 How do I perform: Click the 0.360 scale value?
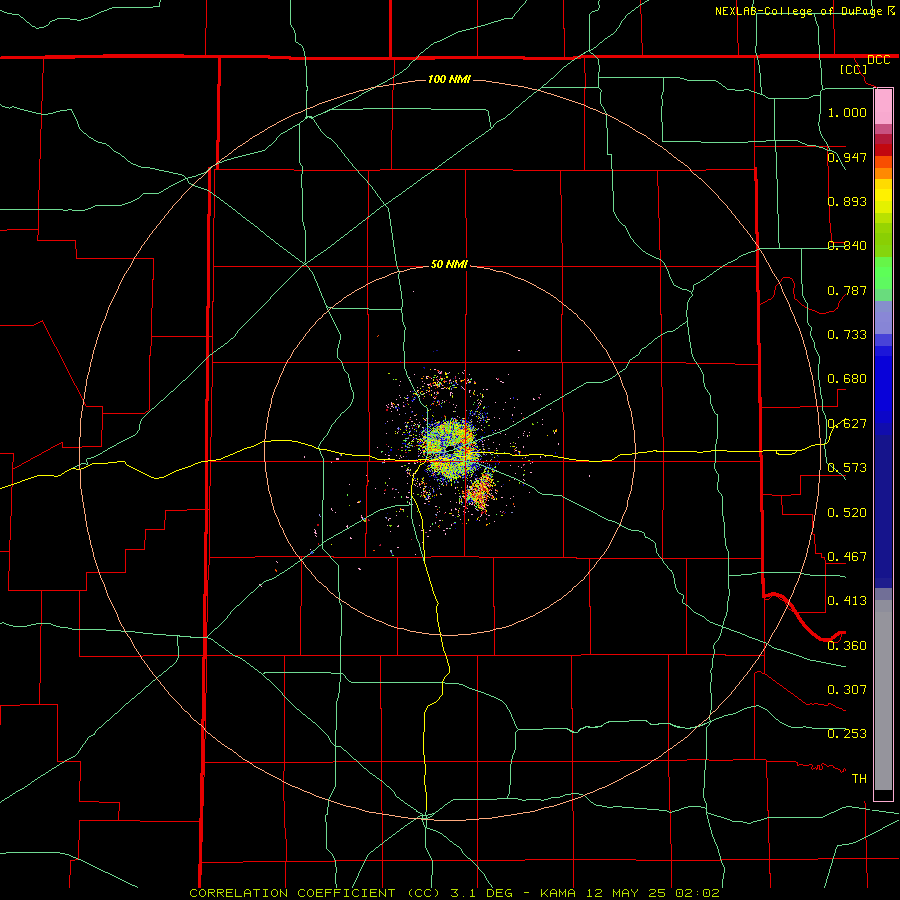847,646
